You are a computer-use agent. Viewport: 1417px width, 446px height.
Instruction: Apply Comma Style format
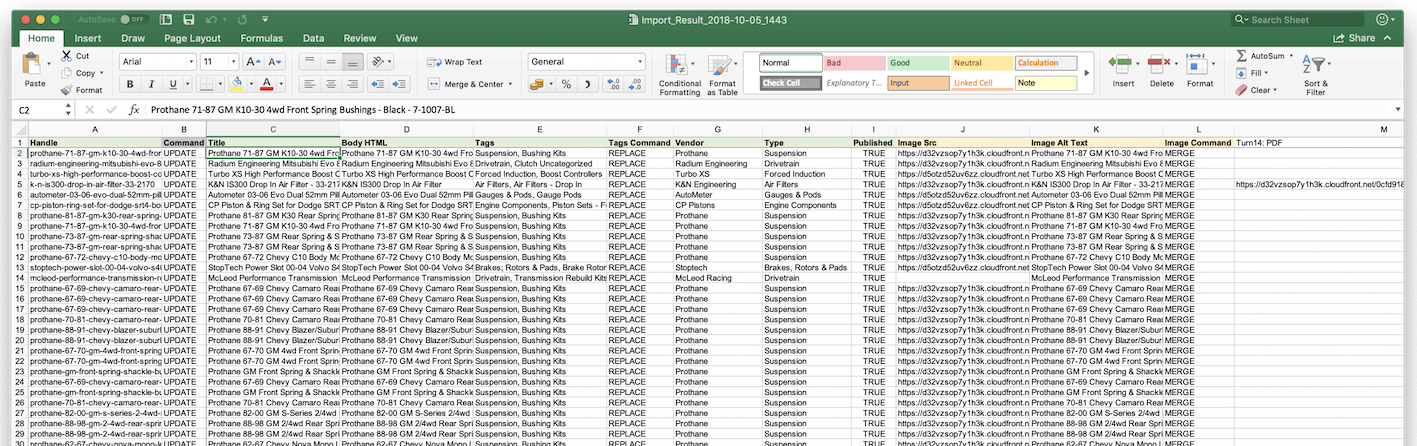coord(586,84)
